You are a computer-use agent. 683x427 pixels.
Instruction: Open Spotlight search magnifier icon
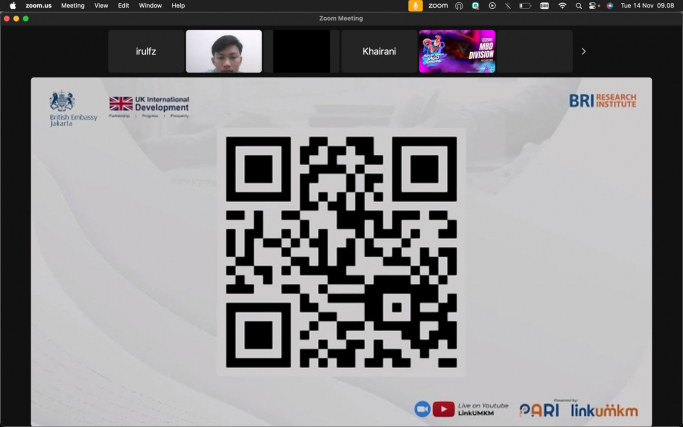[578, 6]
